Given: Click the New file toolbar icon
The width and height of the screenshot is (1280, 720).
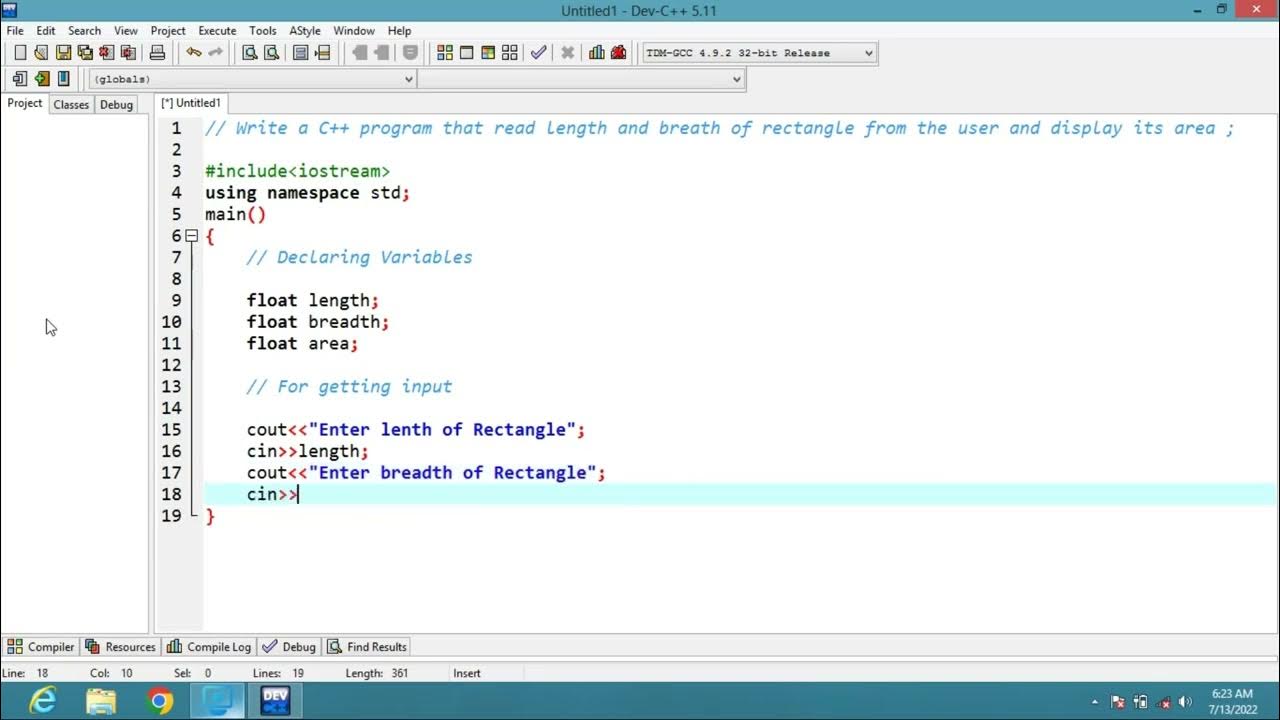Looking at the screenshot, I should tap(19, 53).
